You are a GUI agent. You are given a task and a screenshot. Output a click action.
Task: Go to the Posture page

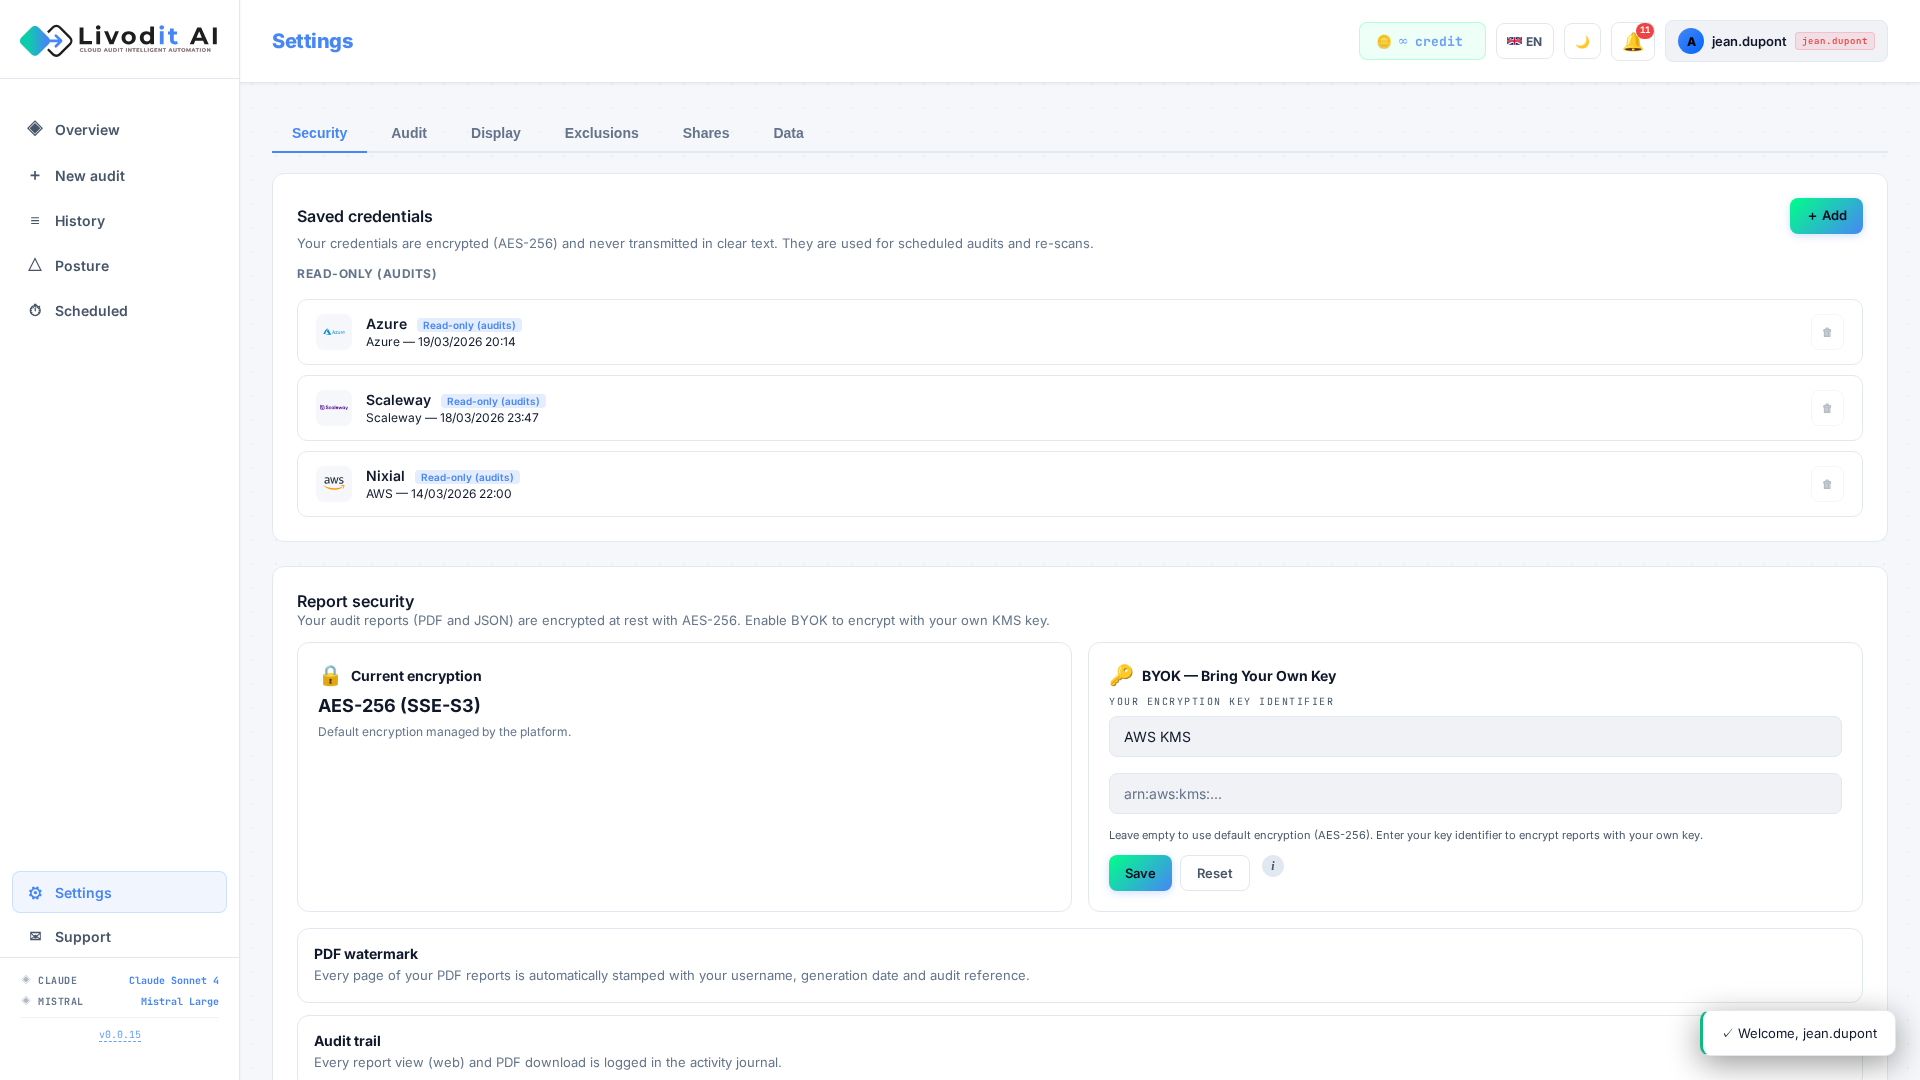[x=82, y=266]
